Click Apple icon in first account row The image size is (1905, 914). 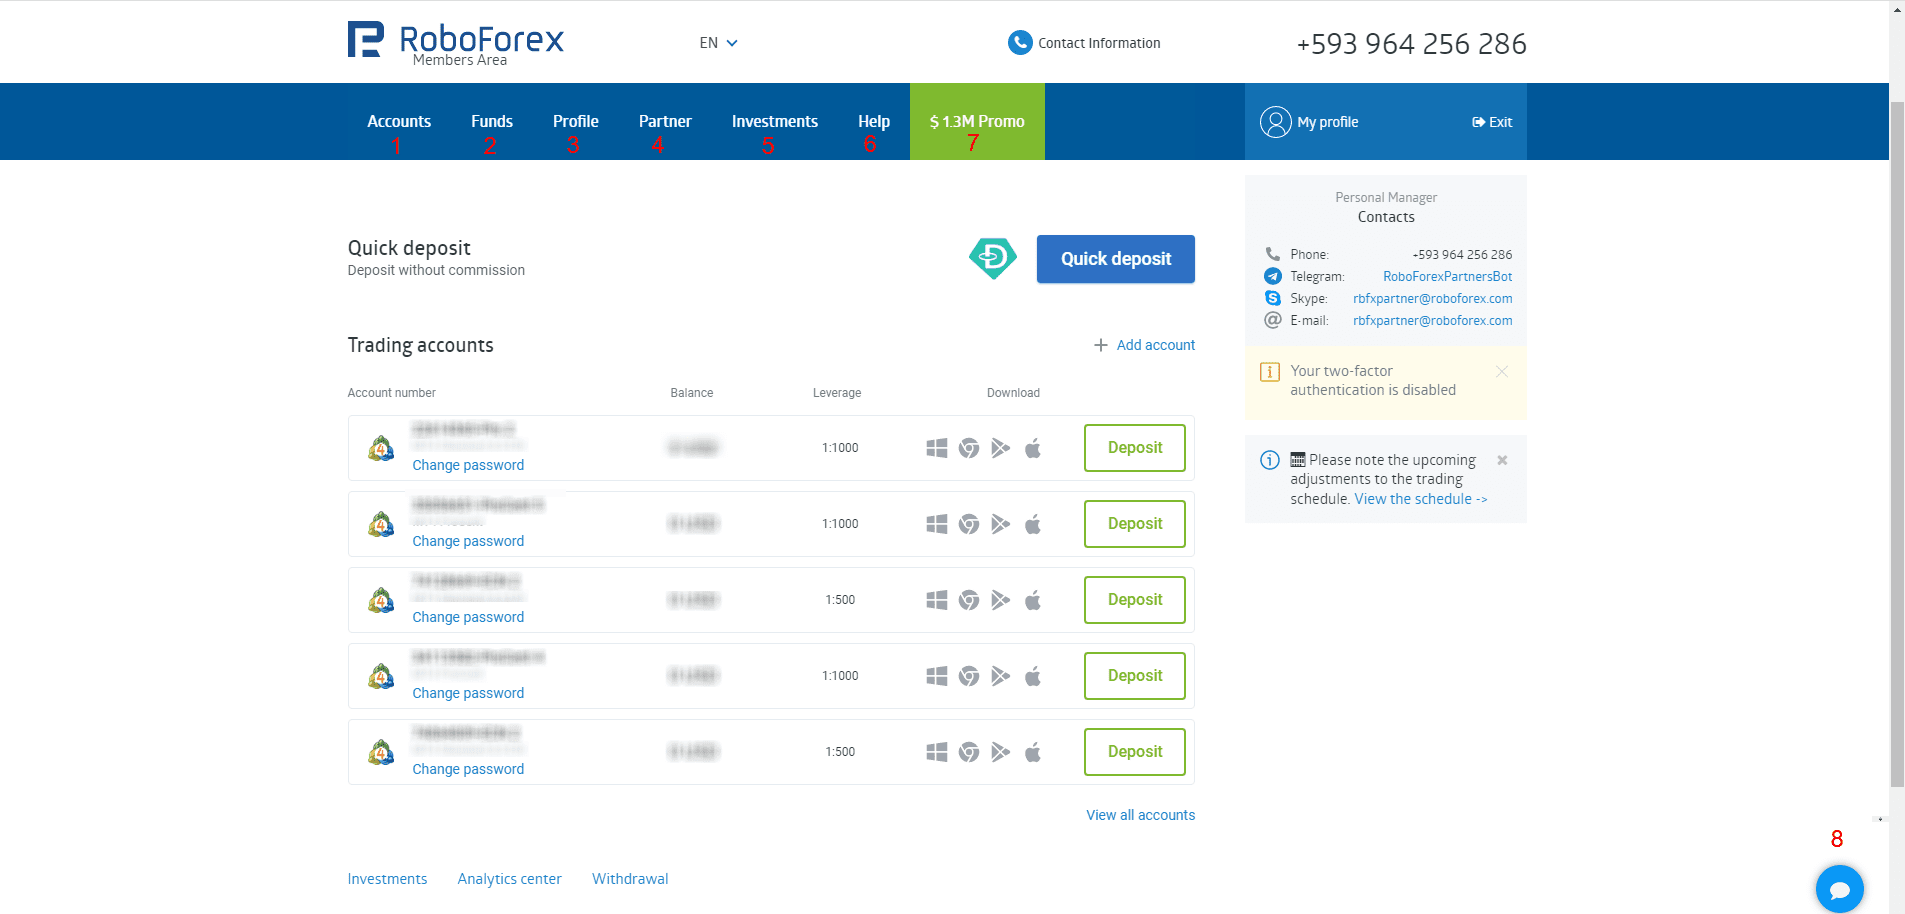click(1033, 448)
